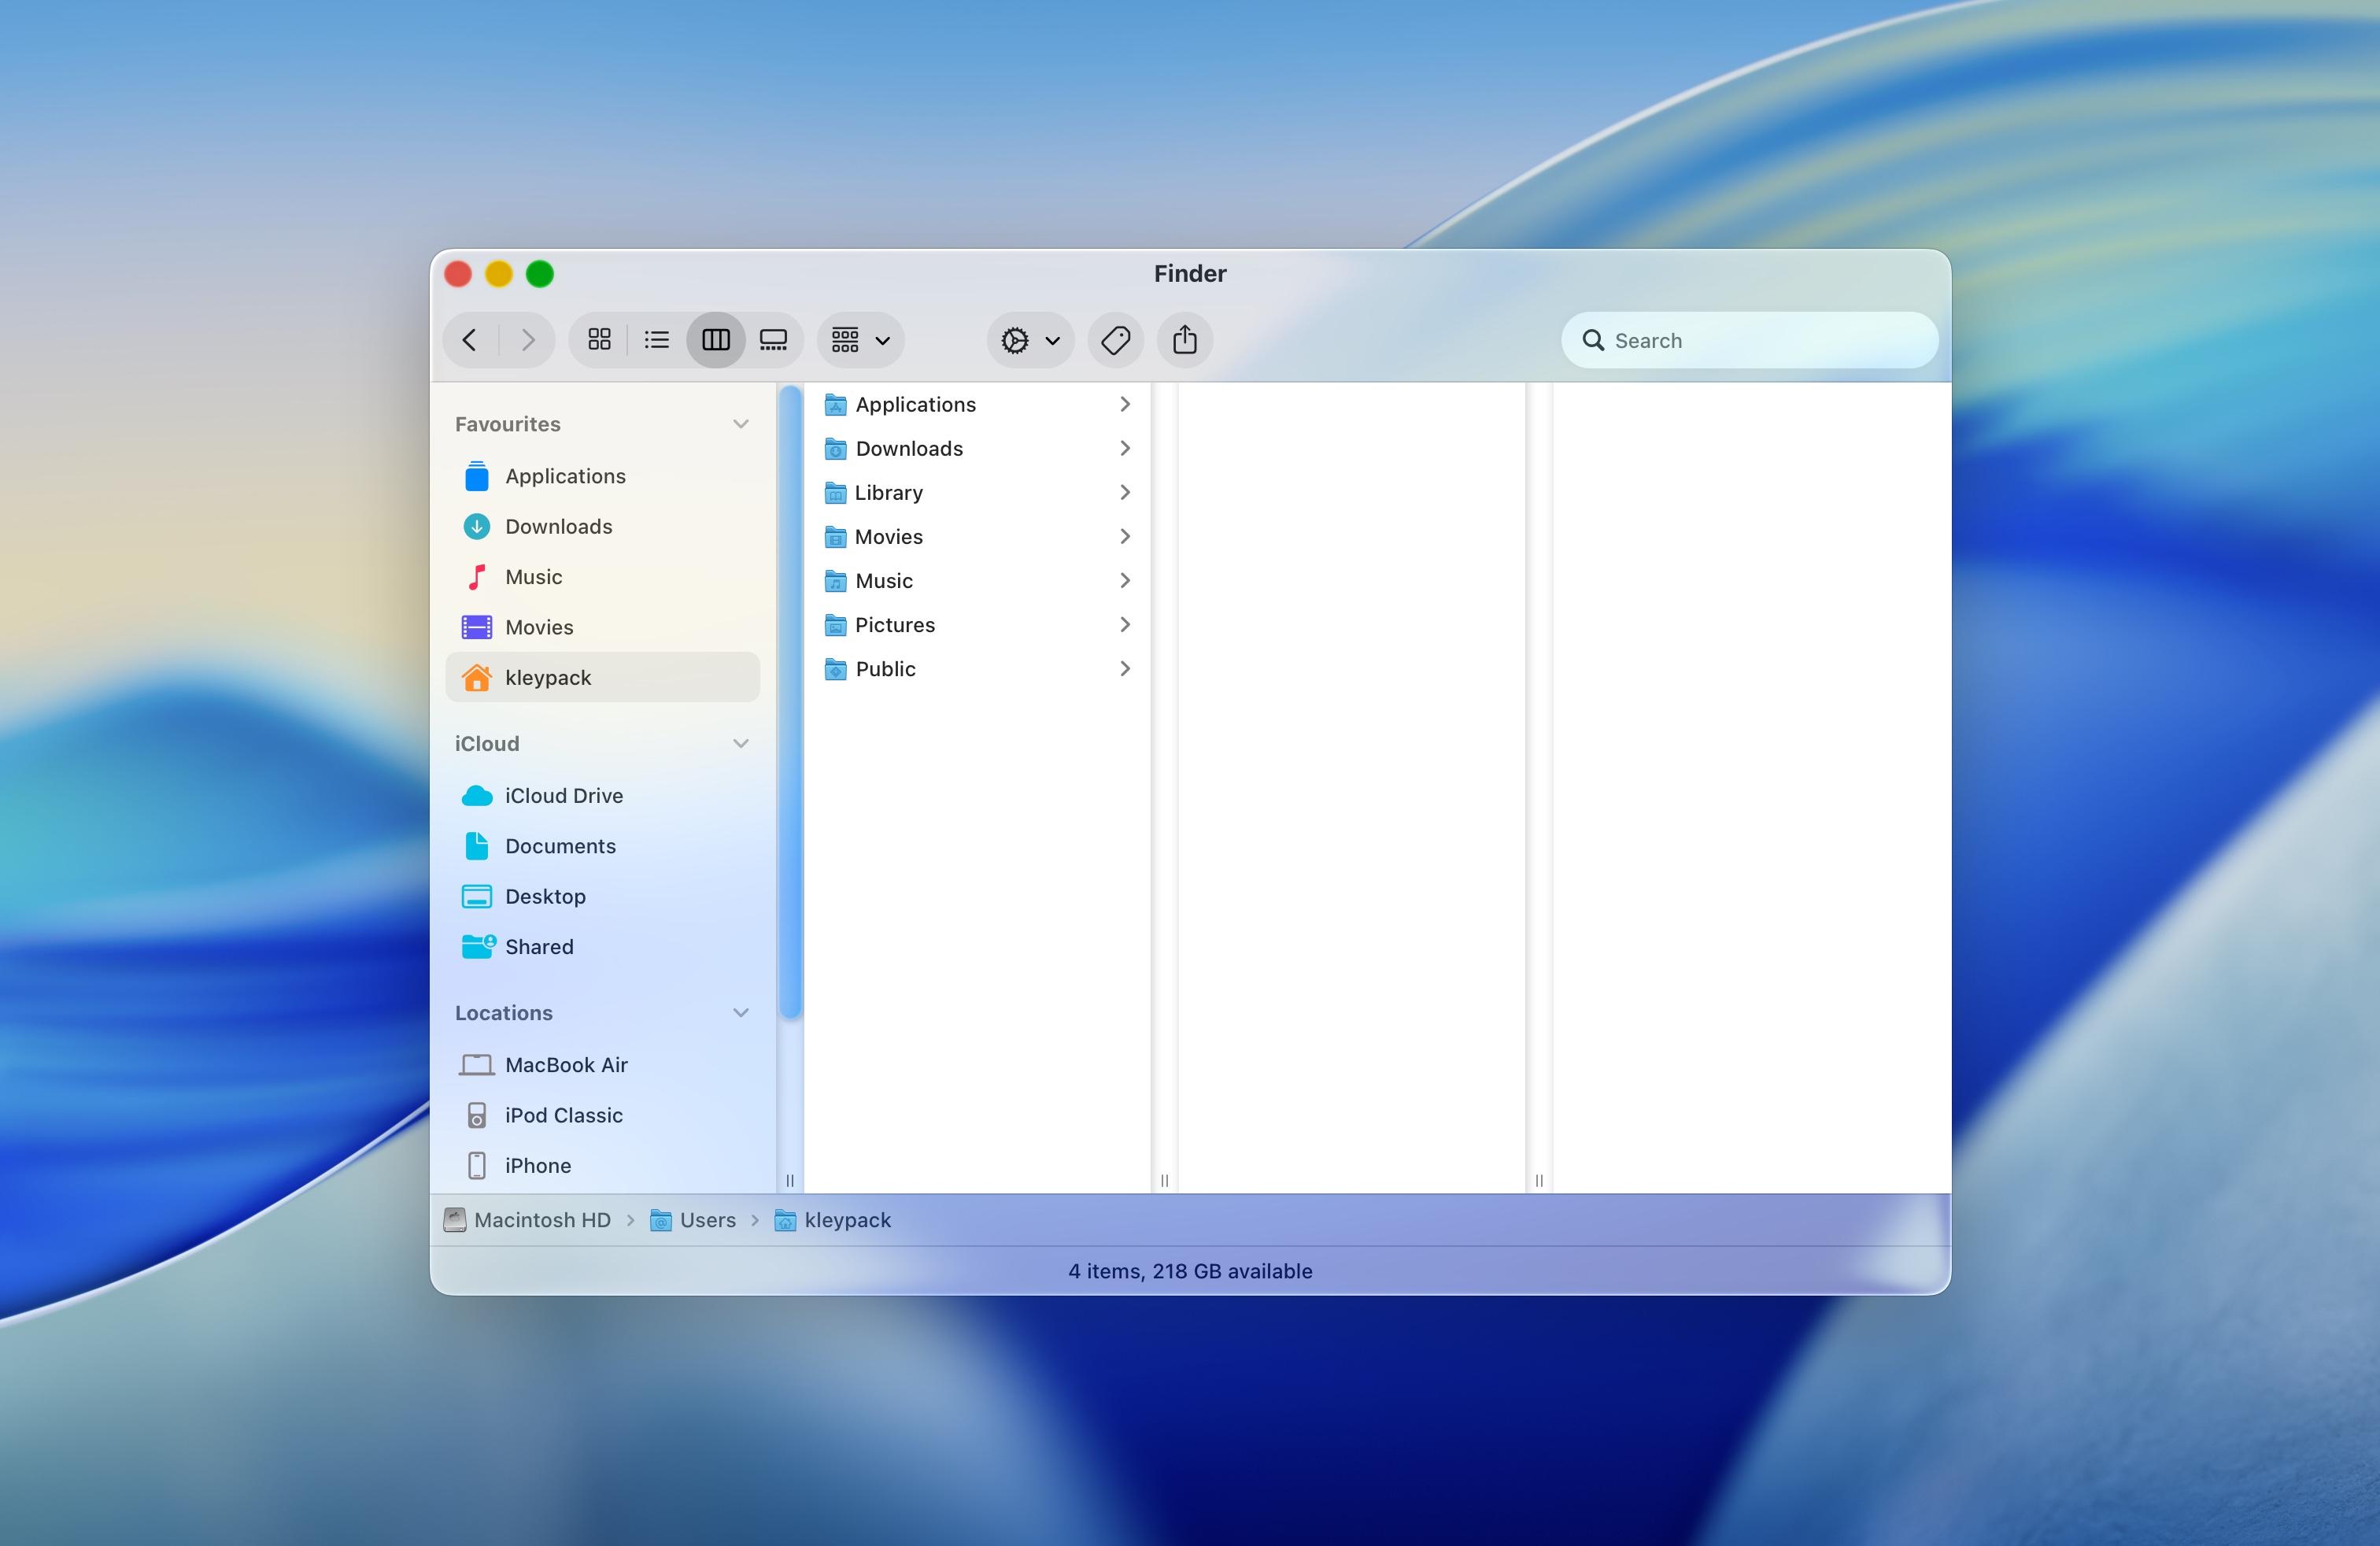Viewport: 2380px width, 1546px height.
Task: Maximize the Finder window with green button
Action: coord(540,274)
